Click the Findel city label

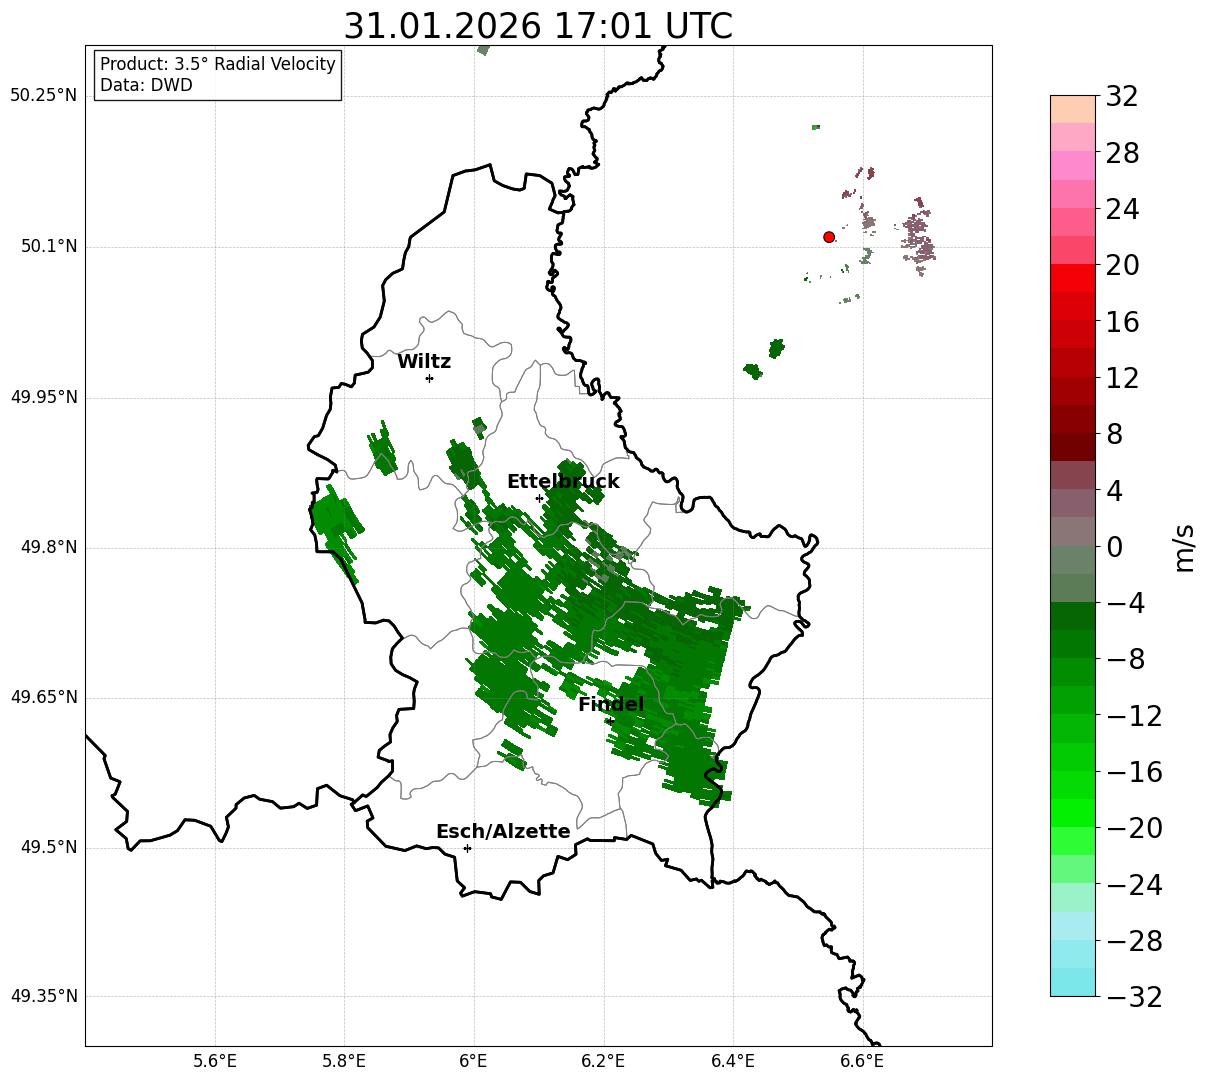611,705
